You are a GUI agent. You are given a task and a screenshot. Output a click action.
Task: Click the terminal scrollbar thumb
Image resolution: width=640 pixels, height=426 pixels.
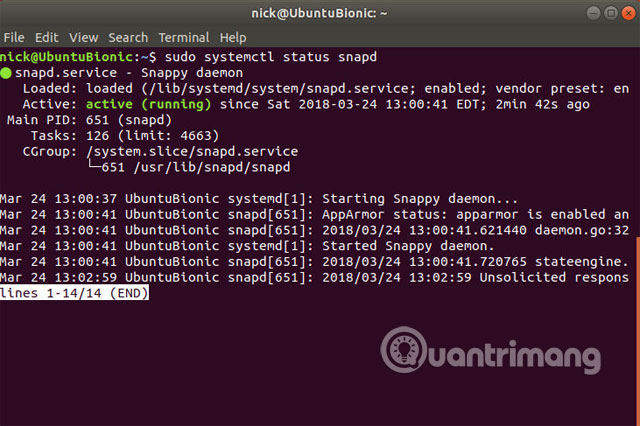(638, 331)
